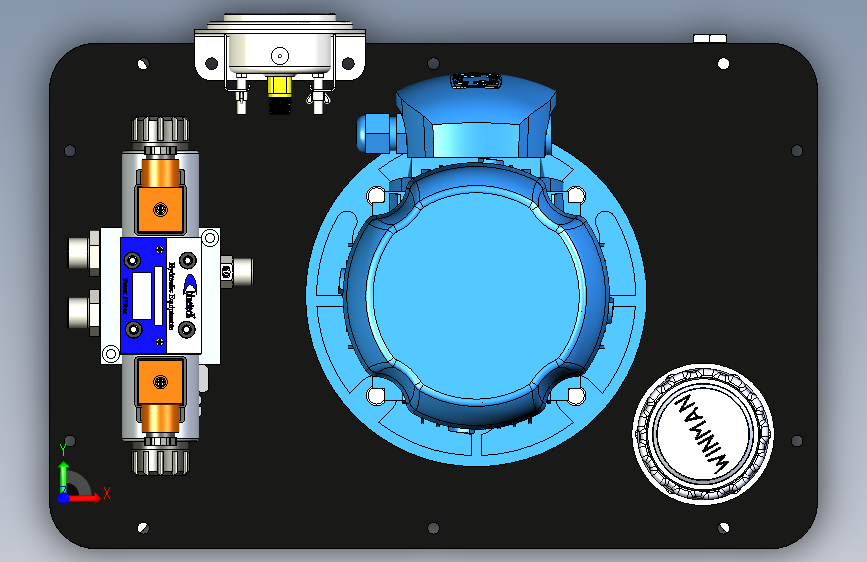
Task: Select the blue valve nameplate
Action: (143, 296)
